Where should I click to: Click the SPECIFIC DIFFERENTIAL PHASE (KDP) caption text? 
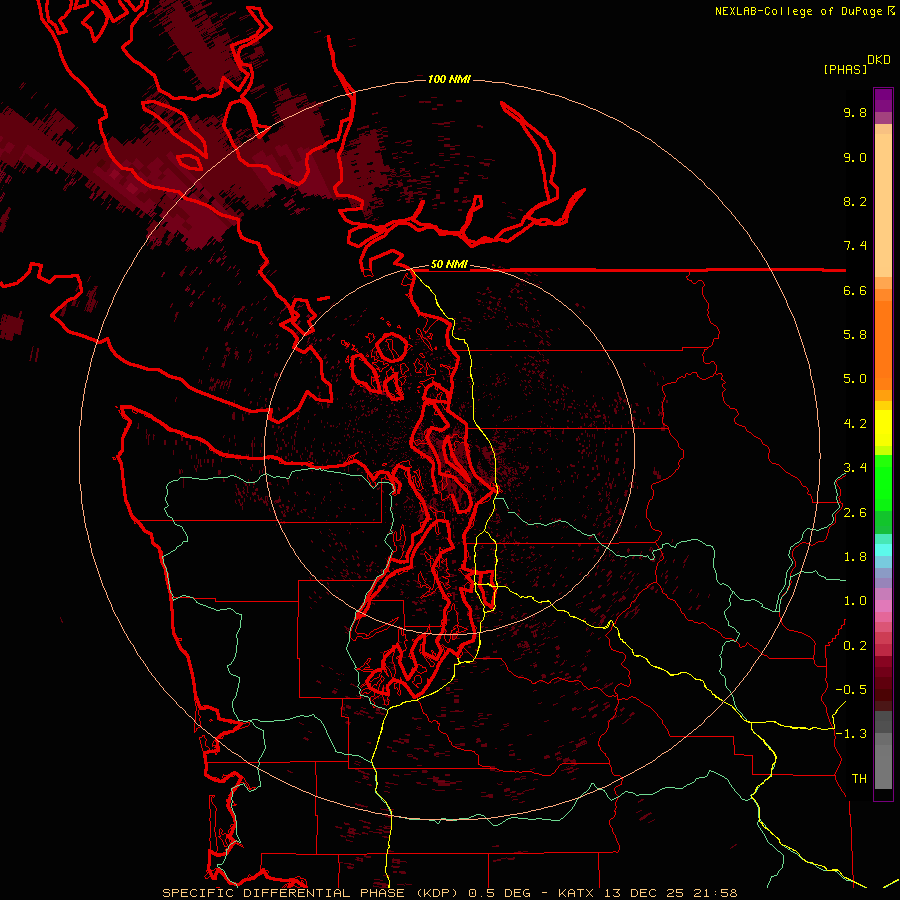coord(312,893)
